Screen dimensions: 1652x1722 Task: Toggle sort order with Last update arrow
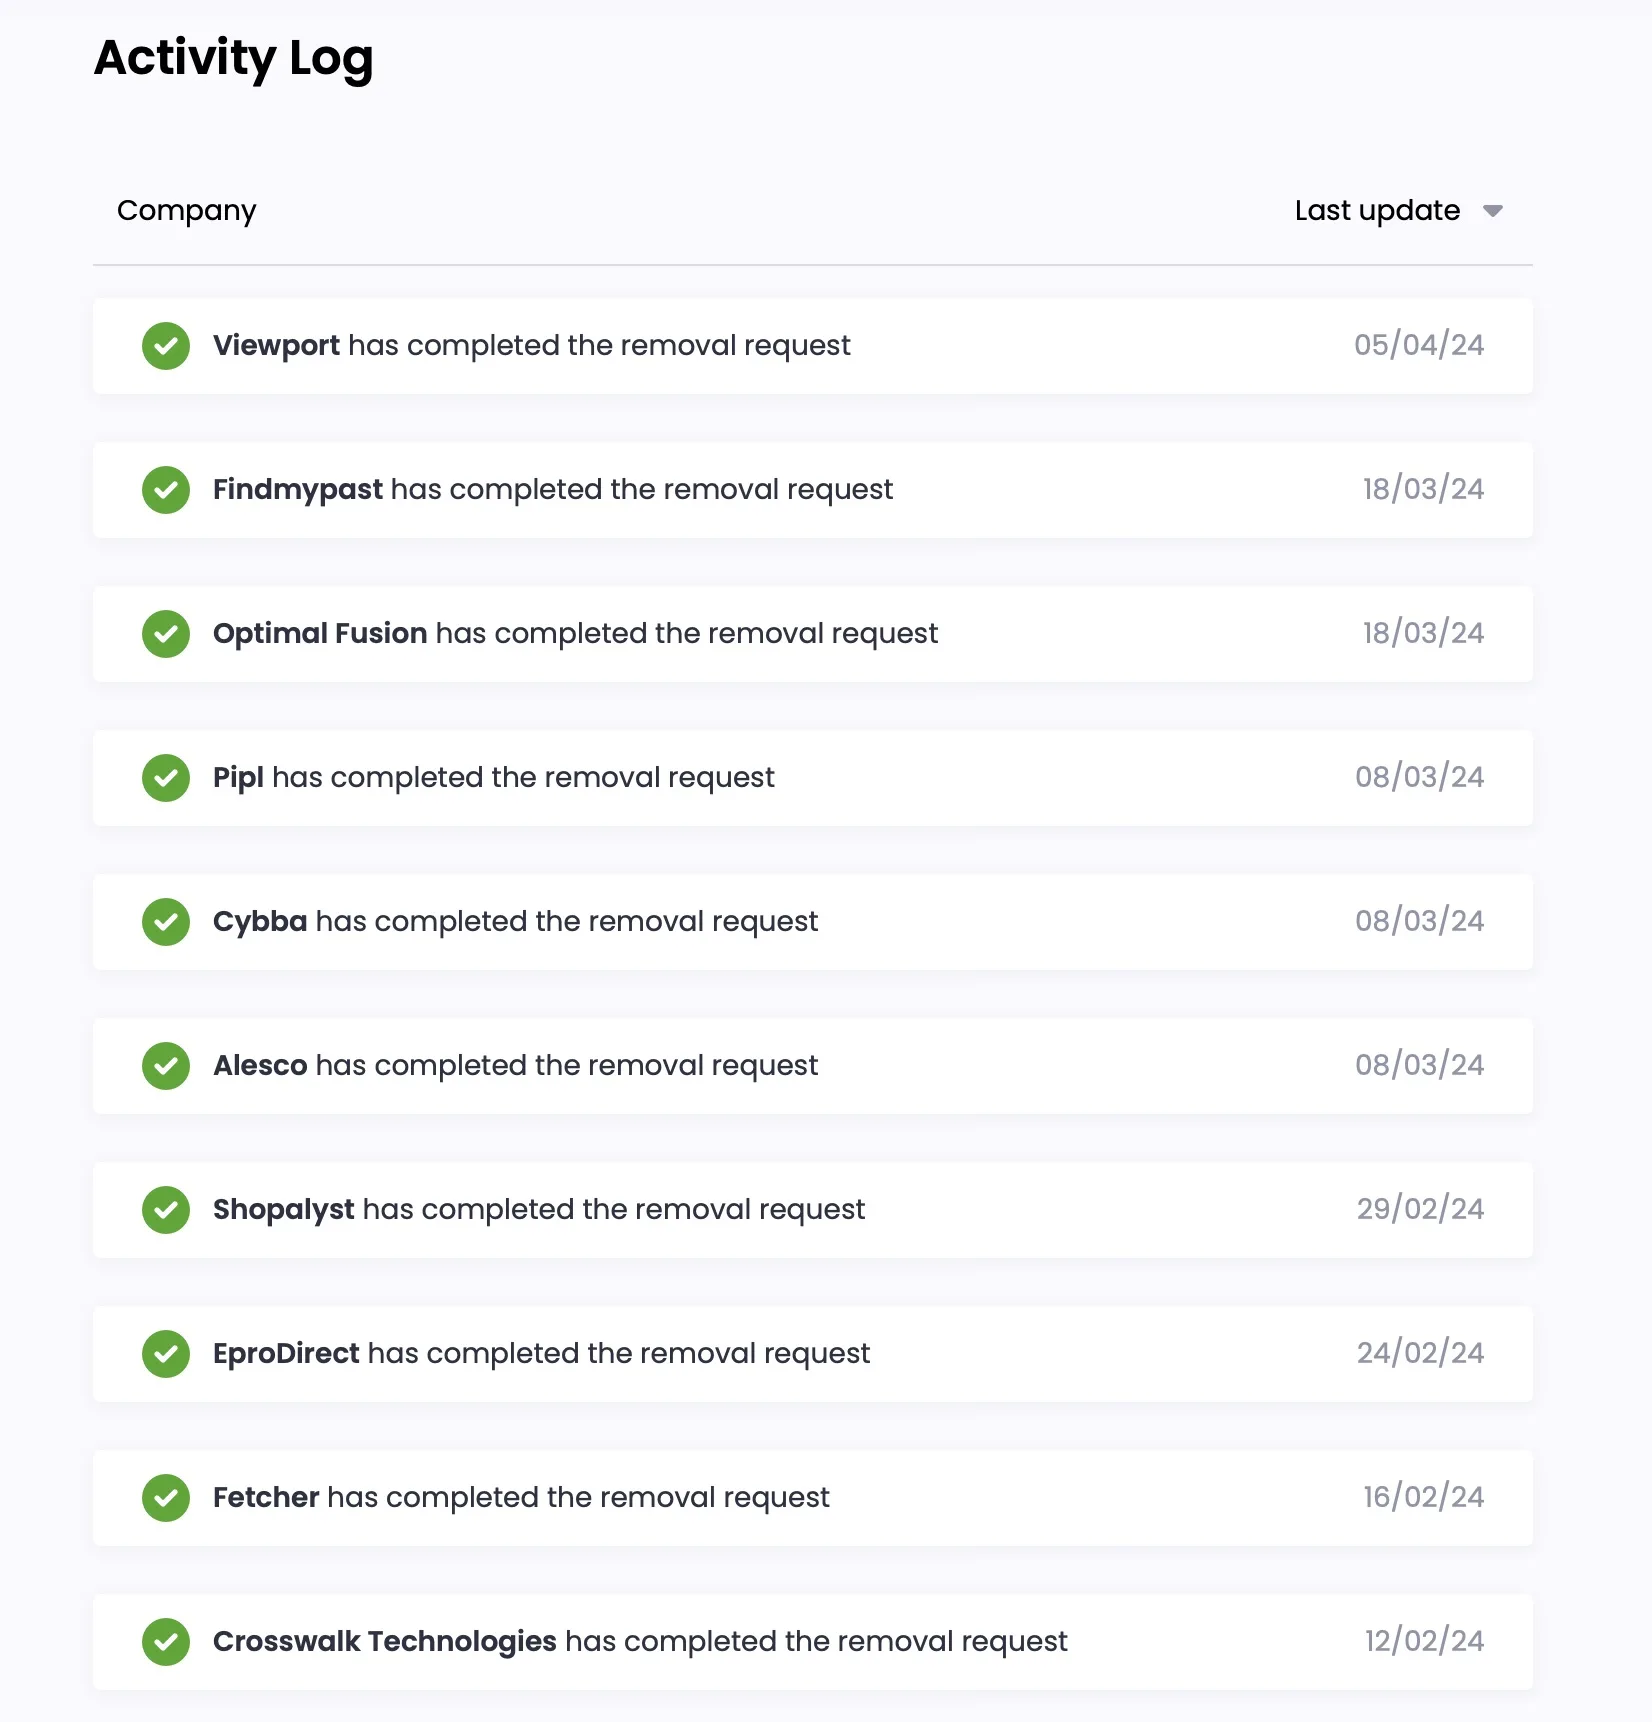(1493, 211)
